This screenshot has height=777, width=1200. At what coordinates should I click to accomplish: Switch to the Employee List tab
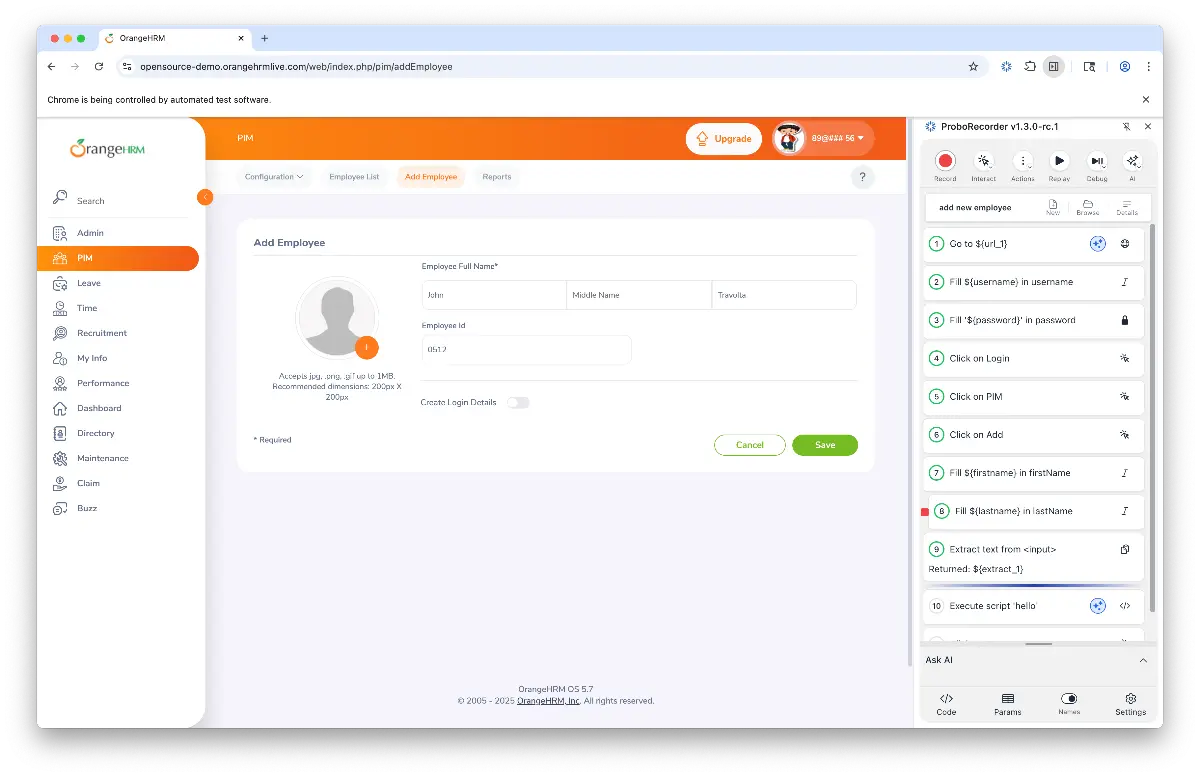[x=354, y=177]
